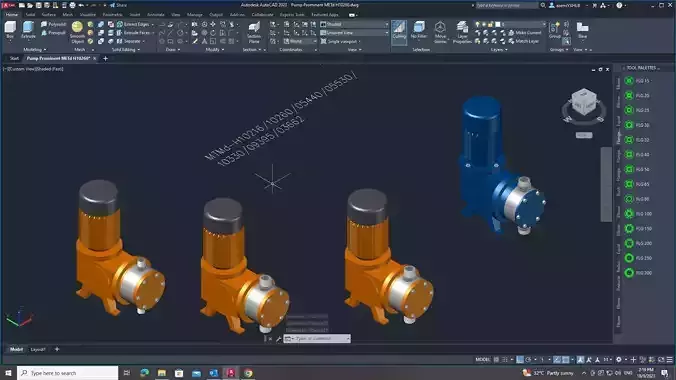676x380 pixels.
Task: Click the Share button in title bar
Action: 119,5
